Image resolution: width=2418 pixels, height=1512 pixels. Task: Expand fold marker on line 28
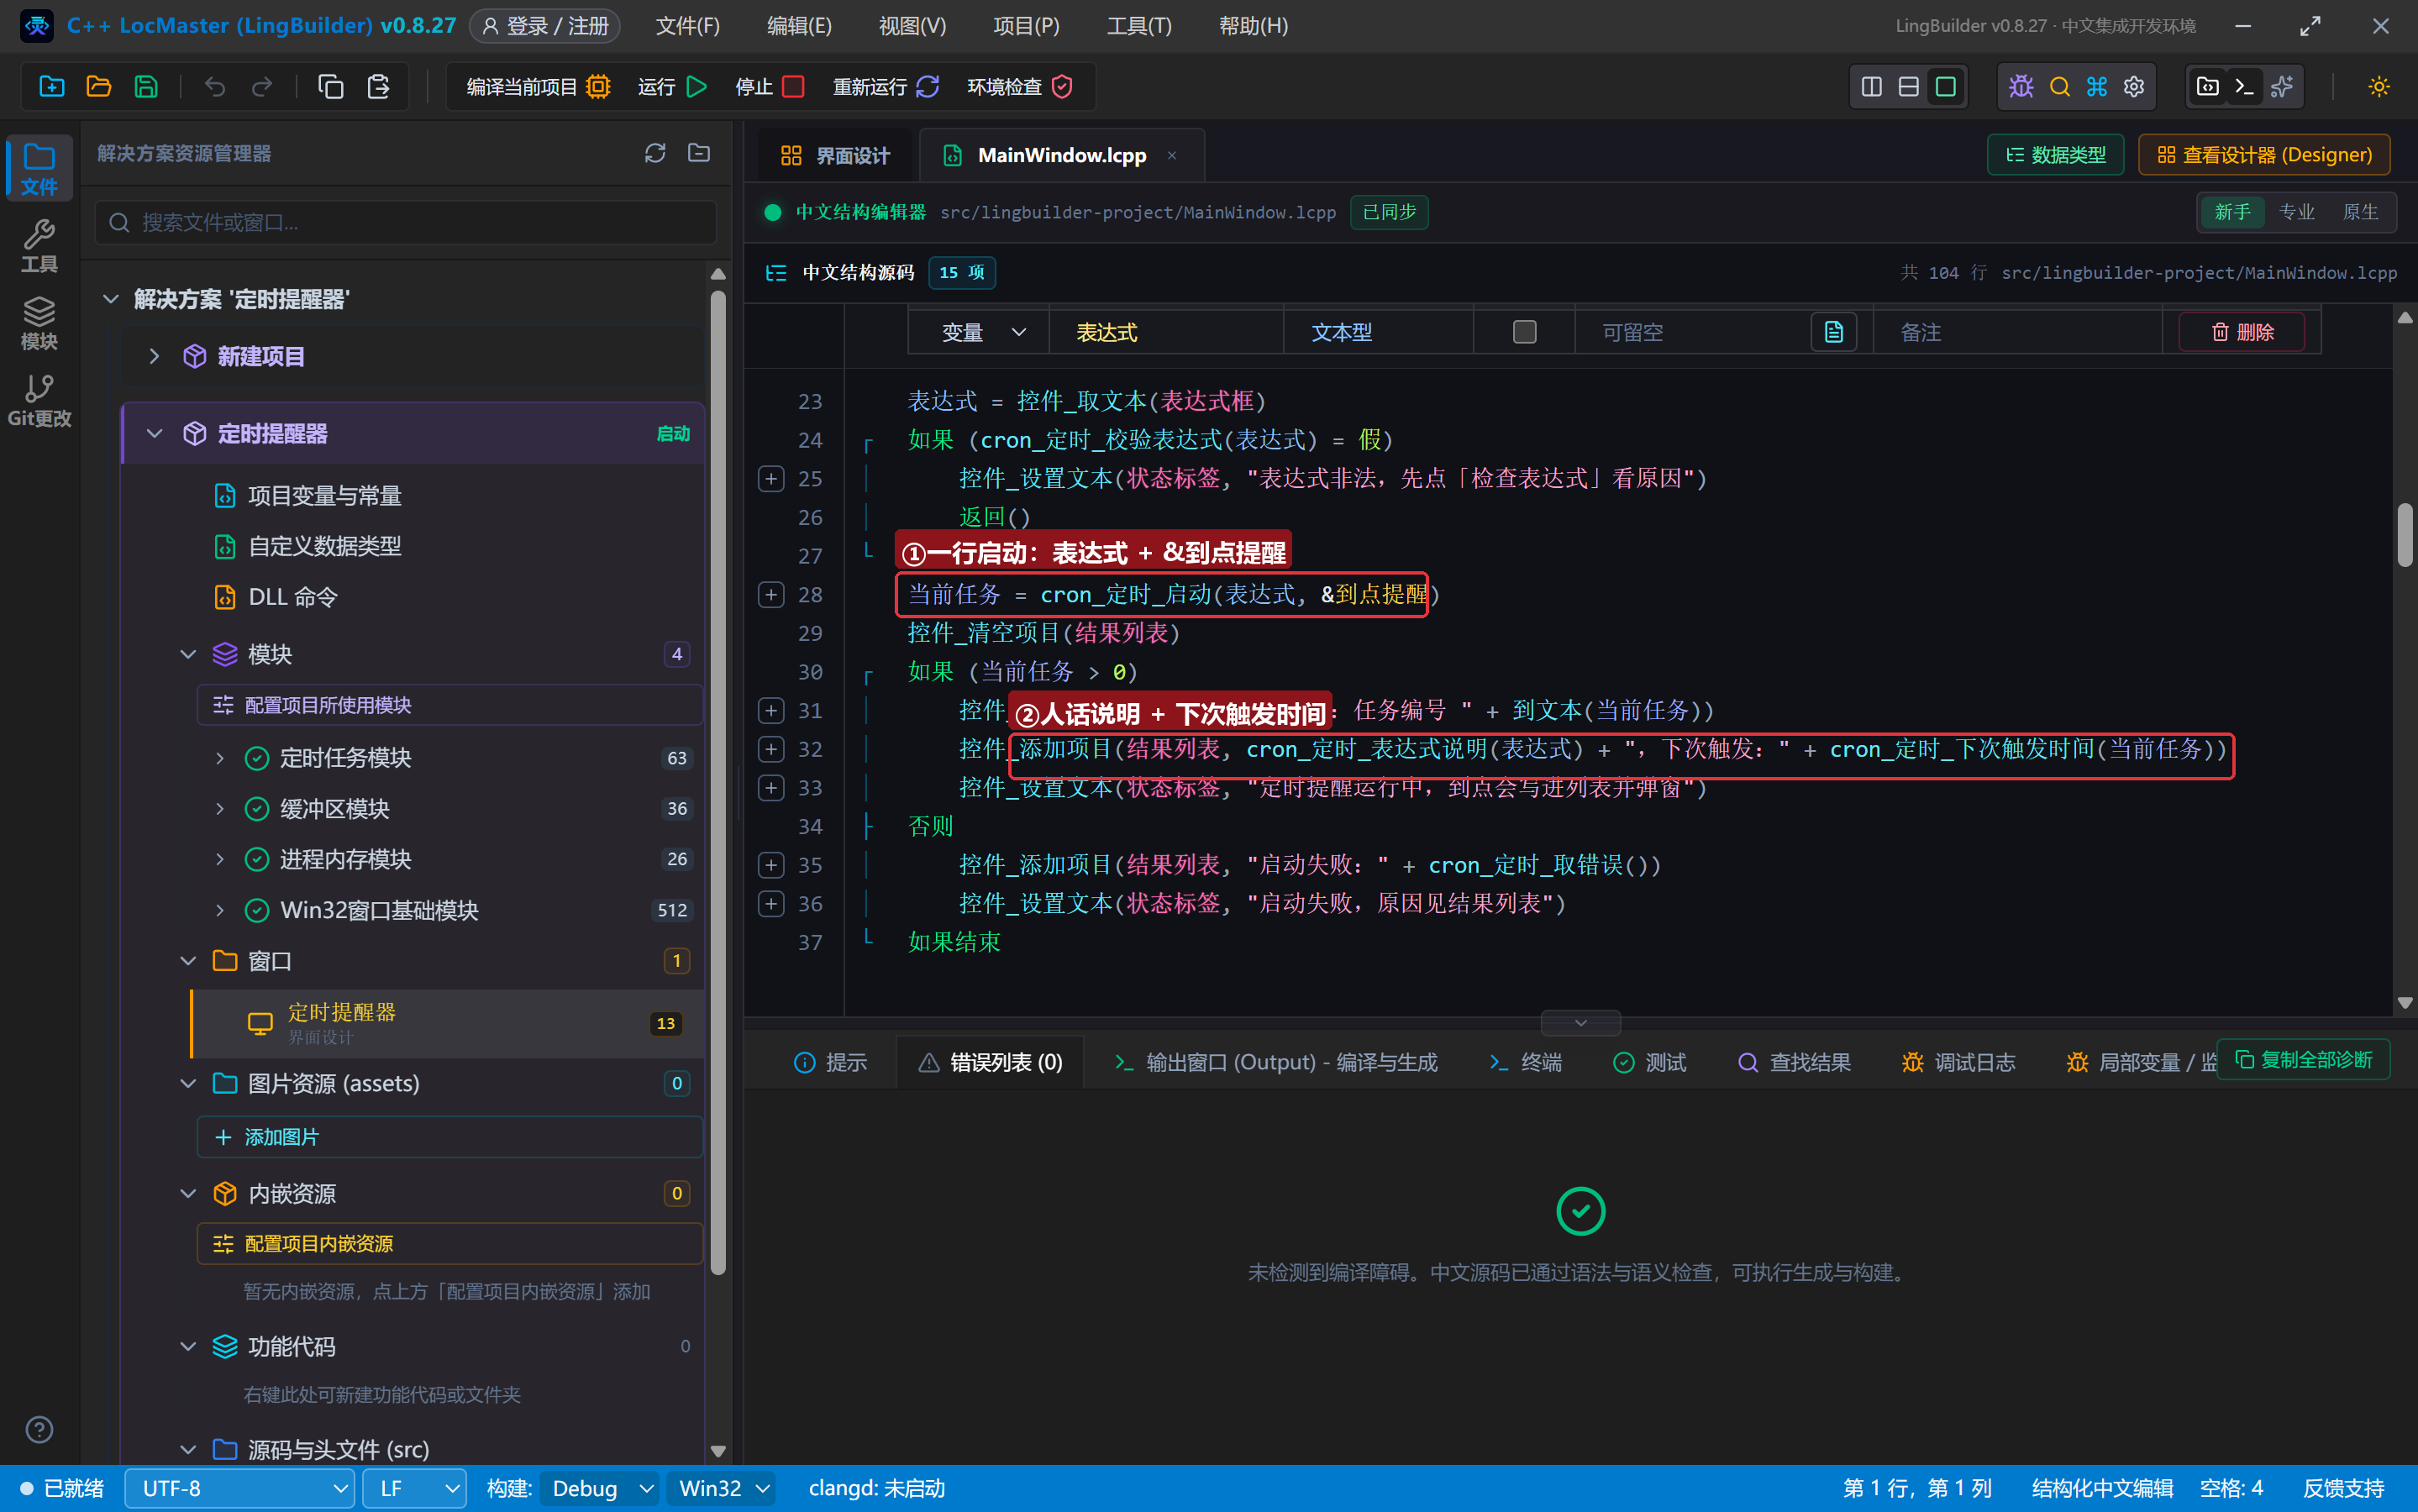pos(771,595)
